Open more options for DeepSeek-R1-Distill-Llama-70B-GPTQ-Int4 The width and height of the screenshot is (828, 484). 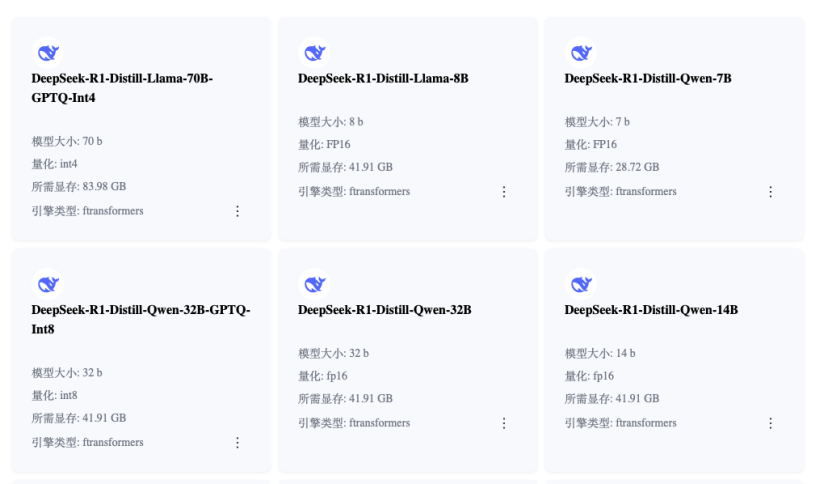[x=237, y=211]
